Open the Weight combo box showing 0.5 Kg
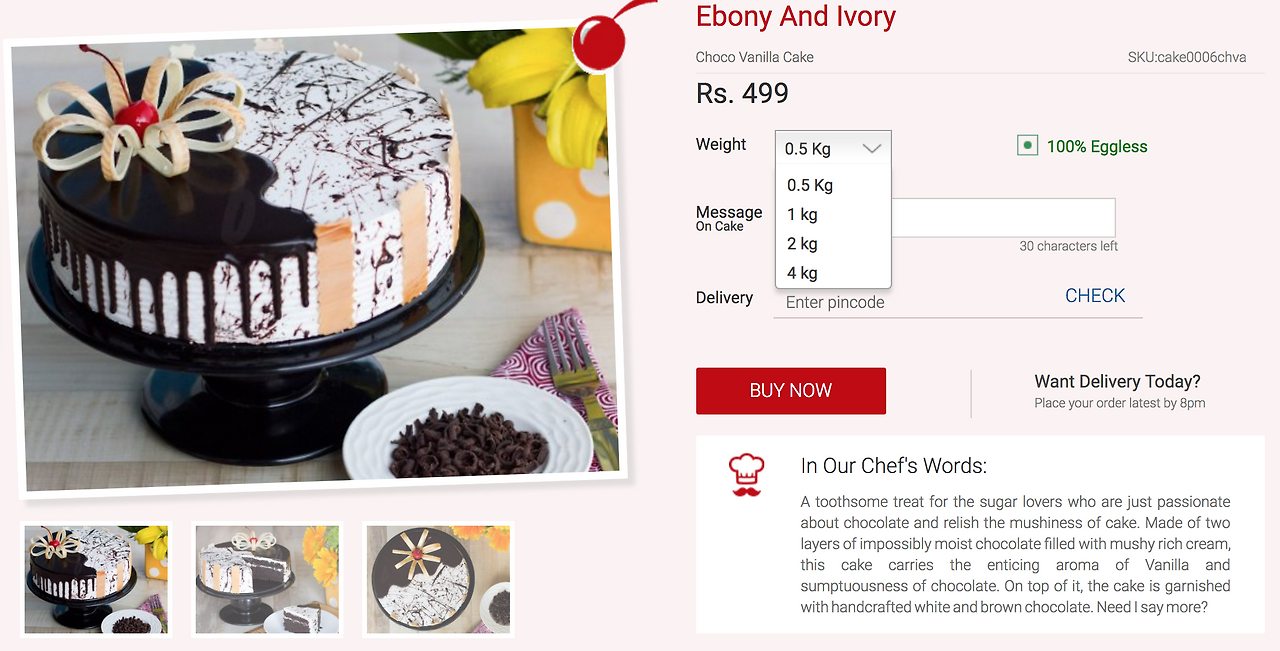The width and height of the screenshot is (1280, 651). click(x=833, y=148)
